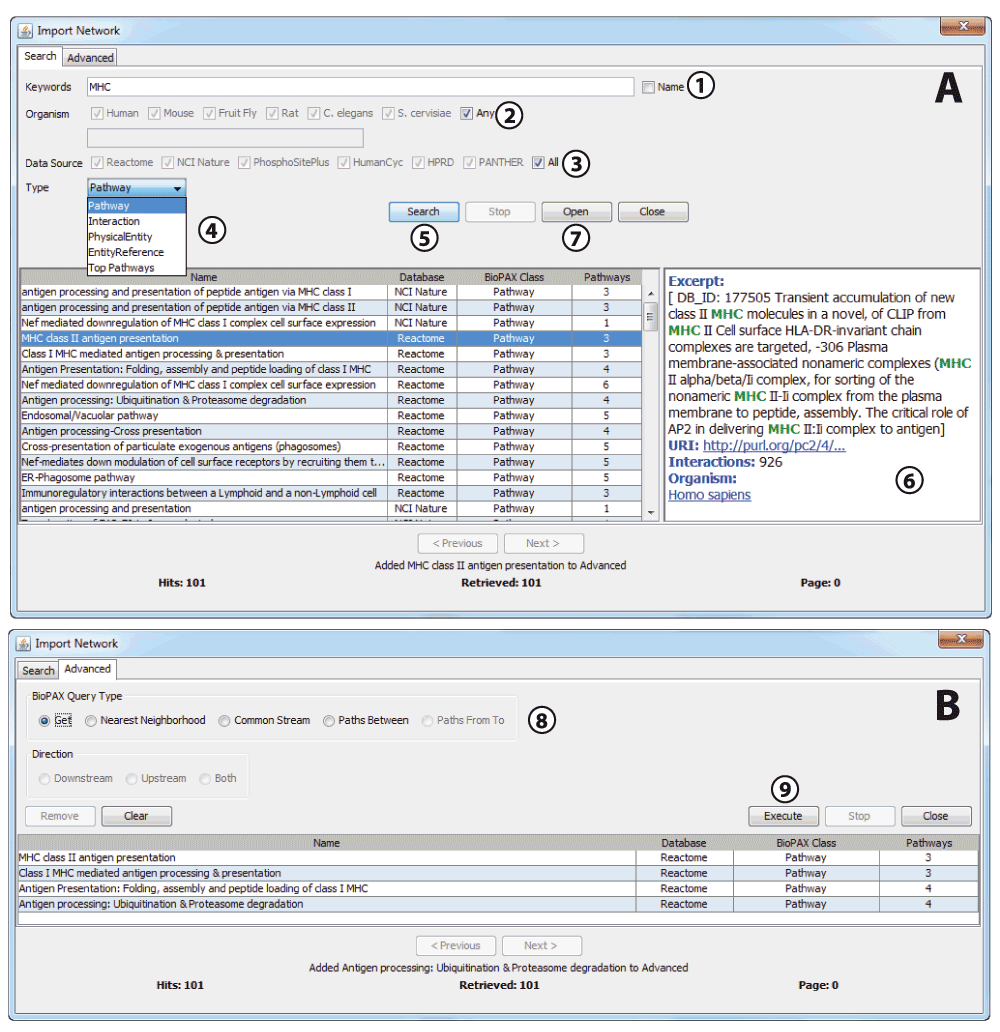1000x1032 pixels.
Task: Click the empty organism text field below the Organism checkboxes
Action: [225, 138]
